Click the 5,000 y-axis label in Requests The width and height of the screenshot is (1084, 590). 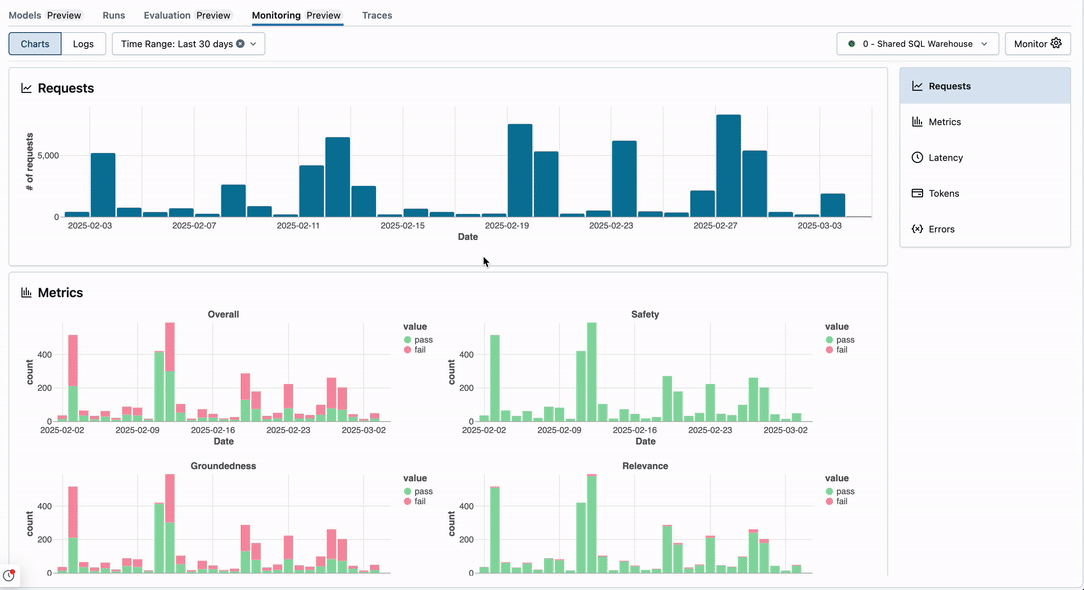pos(48,156)
